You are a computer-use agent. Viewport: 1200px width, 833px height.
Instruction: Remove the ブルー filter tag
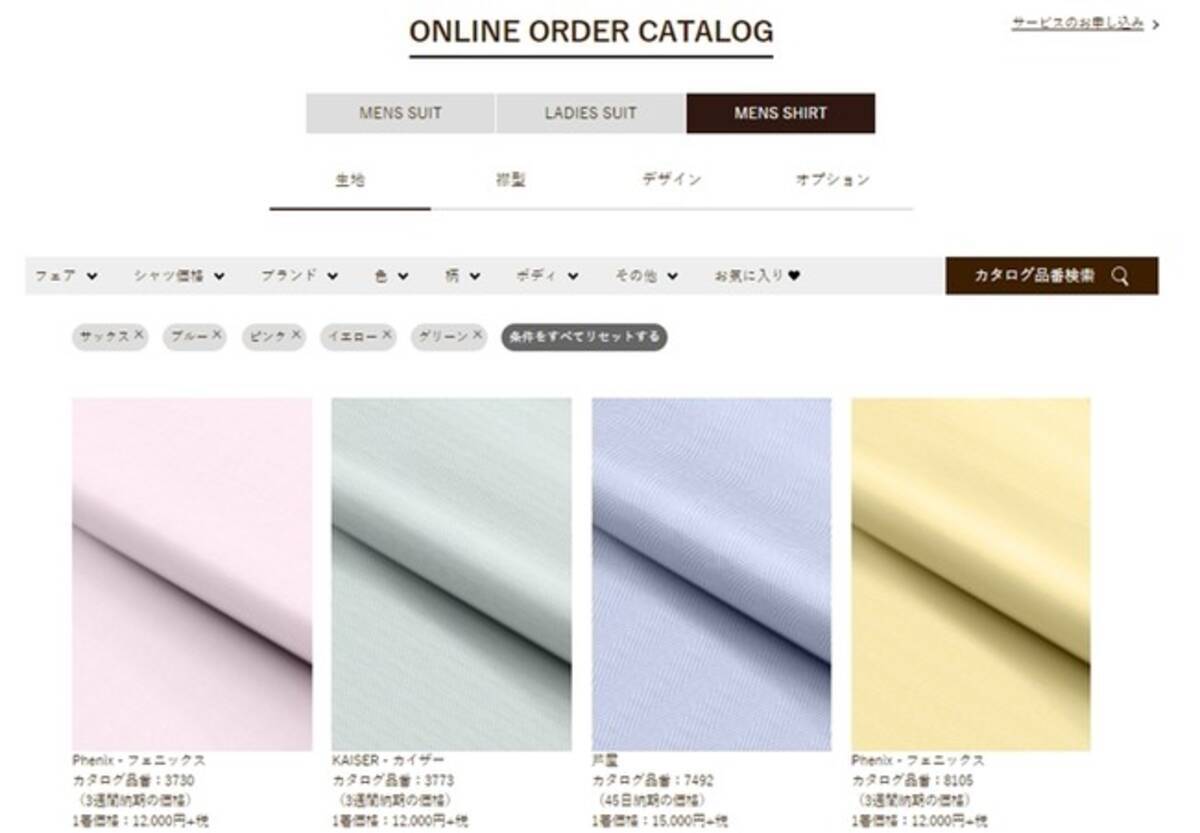(217, 336)
